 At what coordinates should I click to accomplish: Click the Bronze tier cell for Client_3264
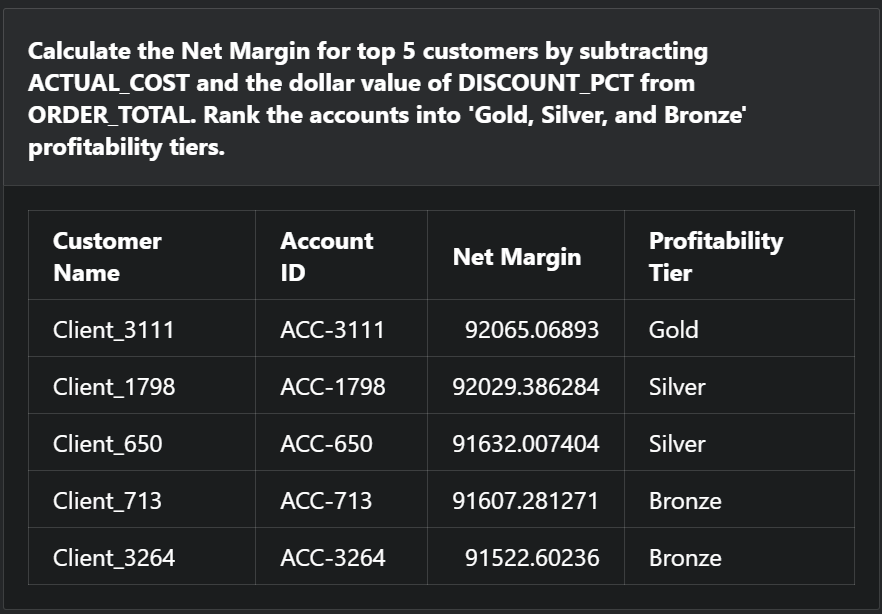[x=685, y=558]
